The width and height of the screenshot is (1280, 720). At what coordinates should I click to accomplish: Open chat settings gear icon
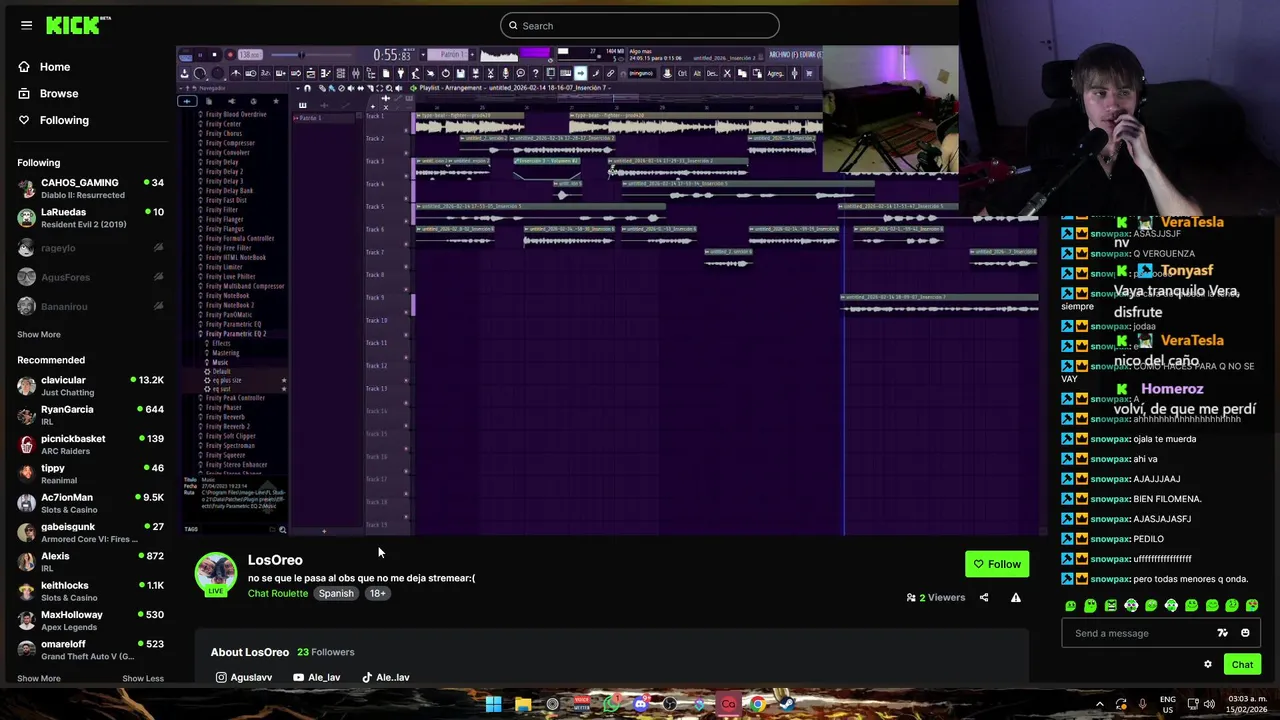pyautogui.click(x=1208, y=664)
